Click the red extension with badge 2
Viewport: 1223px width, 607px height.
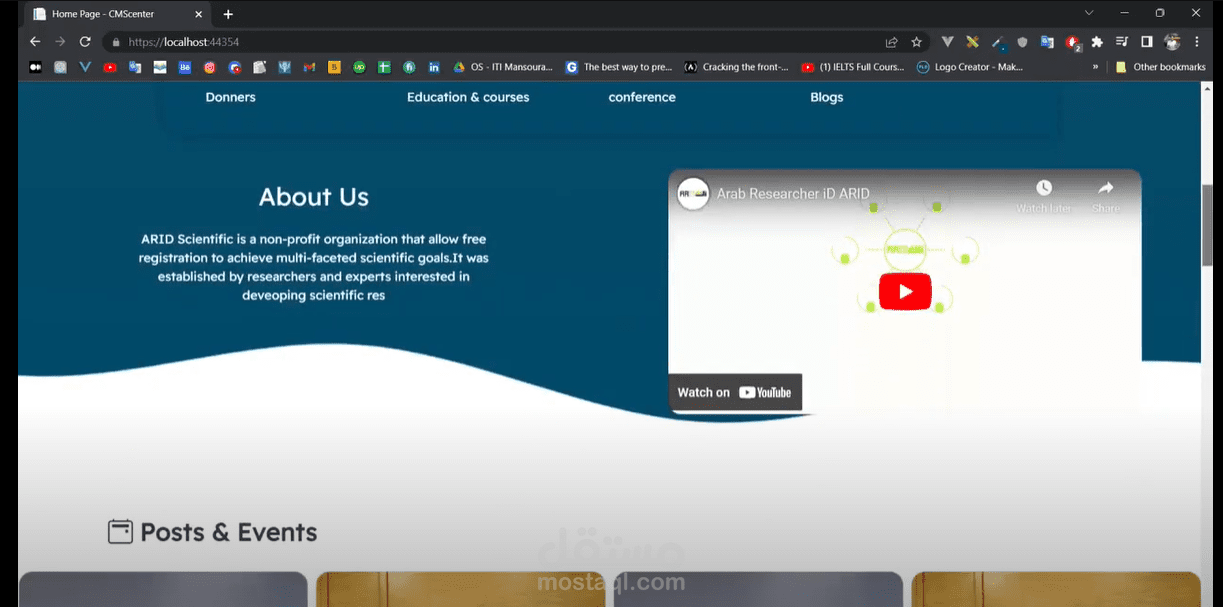pyautogui.click(x=1072, y=42)
